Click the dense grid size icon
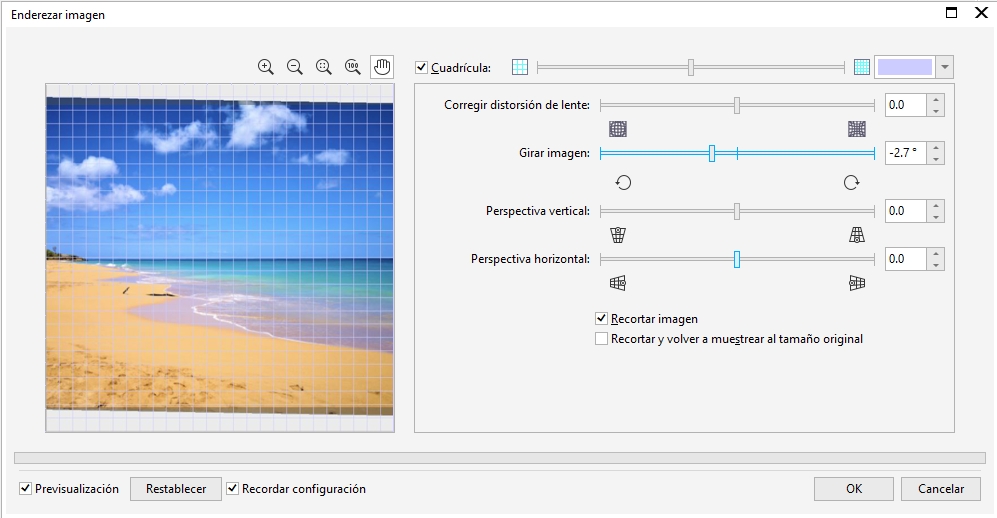This screenshot has height=518, width=997. [862, 67]
